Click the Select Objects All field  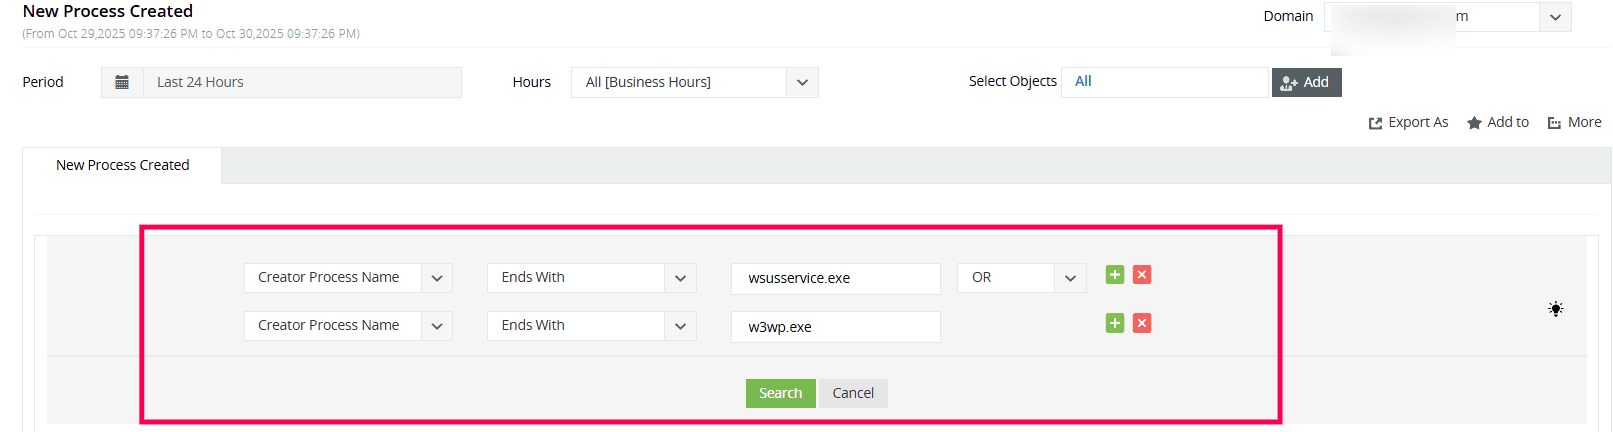[x=1164, y=82]
